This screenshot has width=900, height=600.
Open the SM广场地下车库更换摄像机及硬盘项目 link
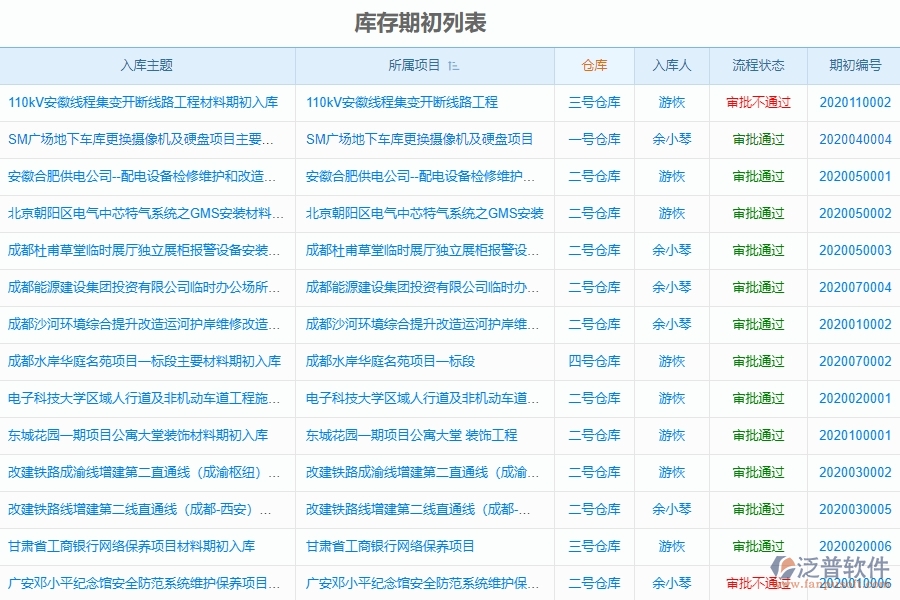(x=421, y=139)
